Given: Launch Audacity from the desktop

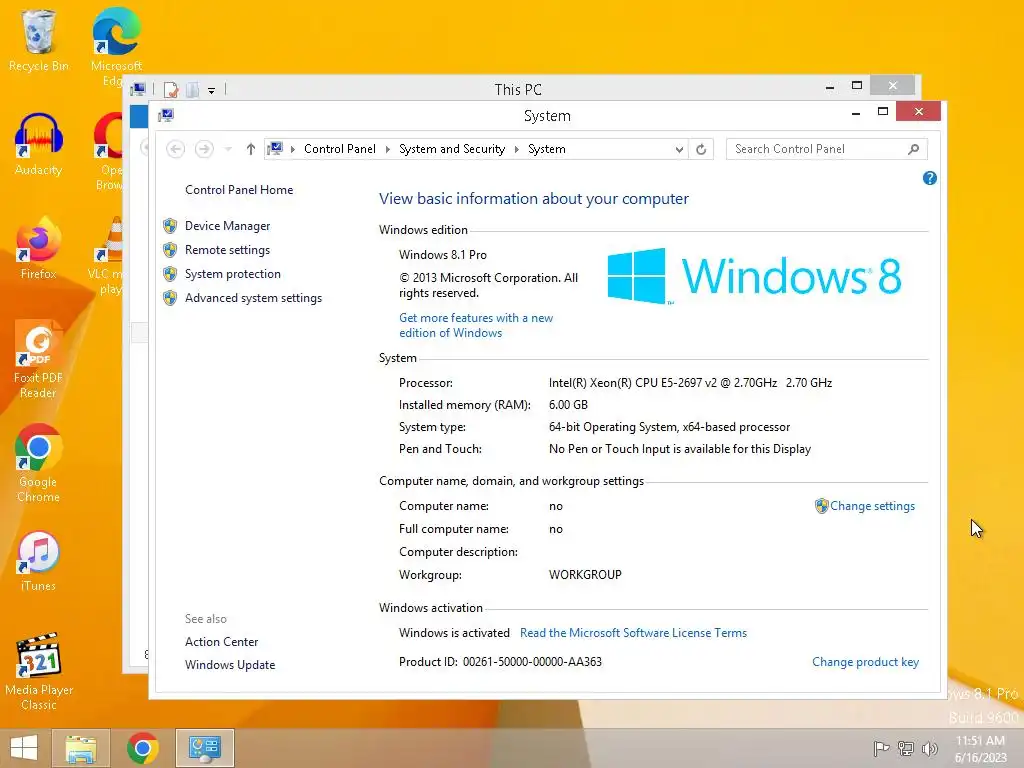Looking at the screenshot, I should pos(39,145).
